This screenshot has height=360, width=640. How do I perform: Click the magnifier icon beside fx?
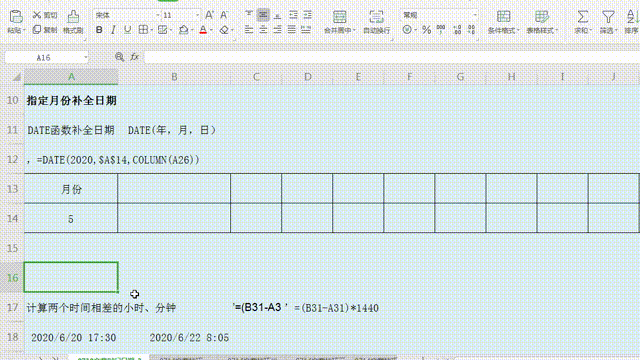click(119, 57)
